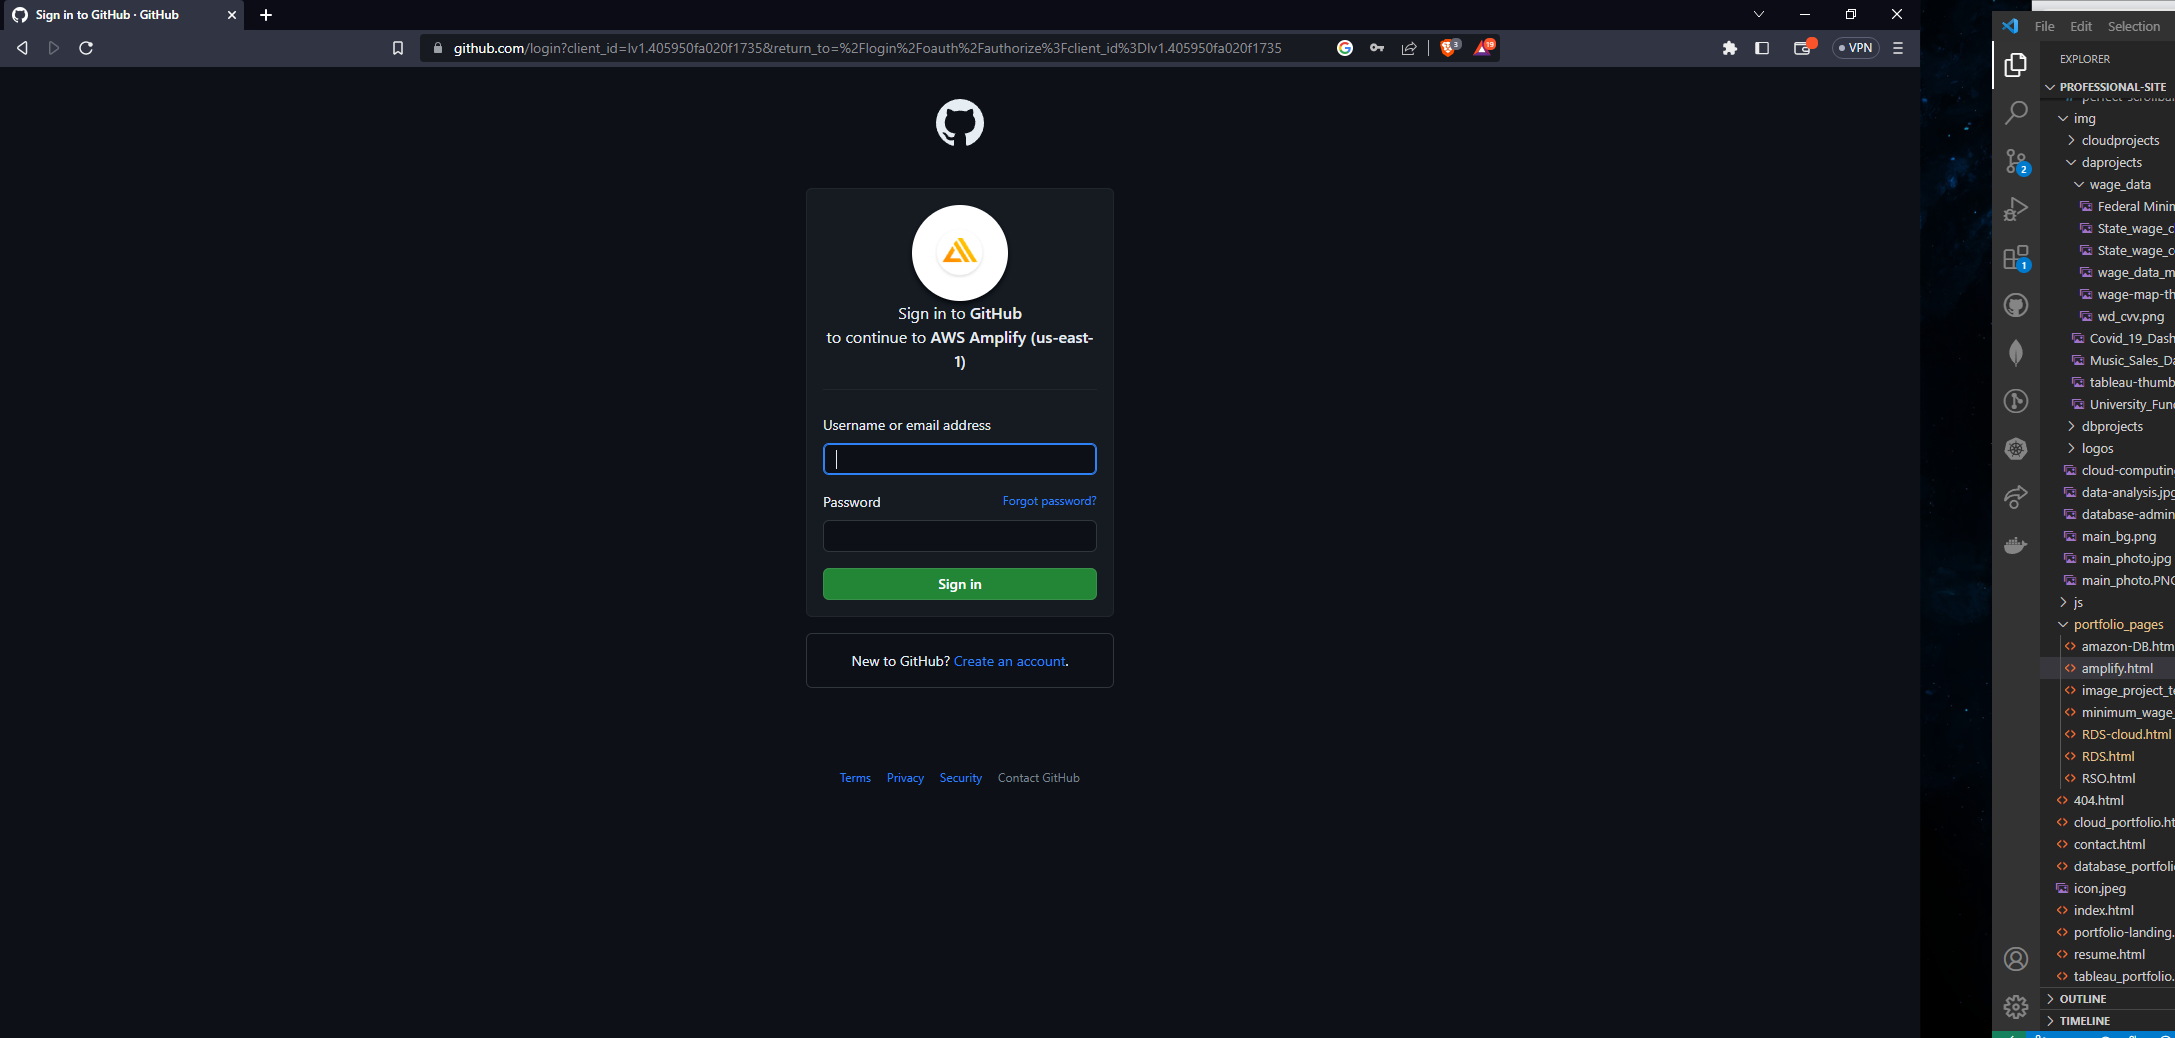Open the Extensions view in activity bar

pyautogui.click(x=2016, y=258)
